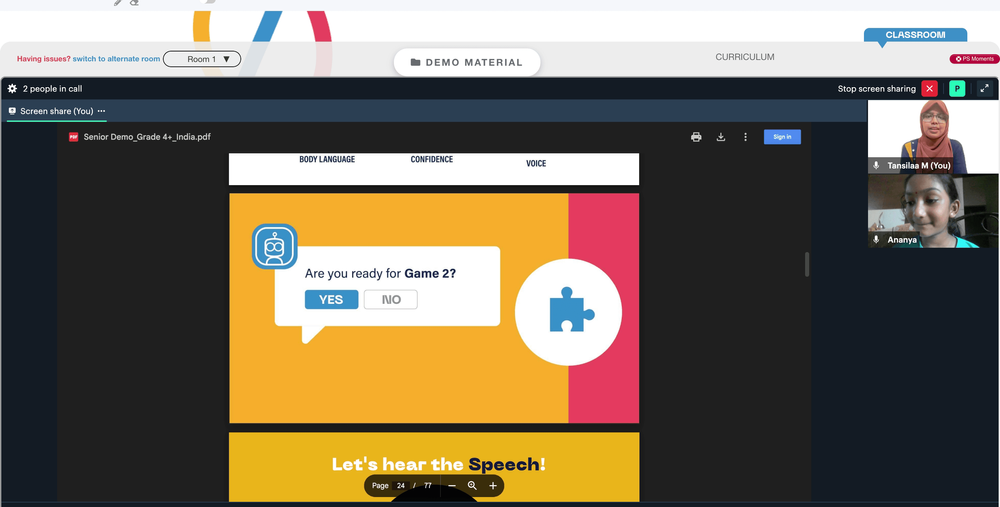Switch to the CURRICULUM tab
The height and width of the screenshot is (507, 1000).
pos(744,57)
